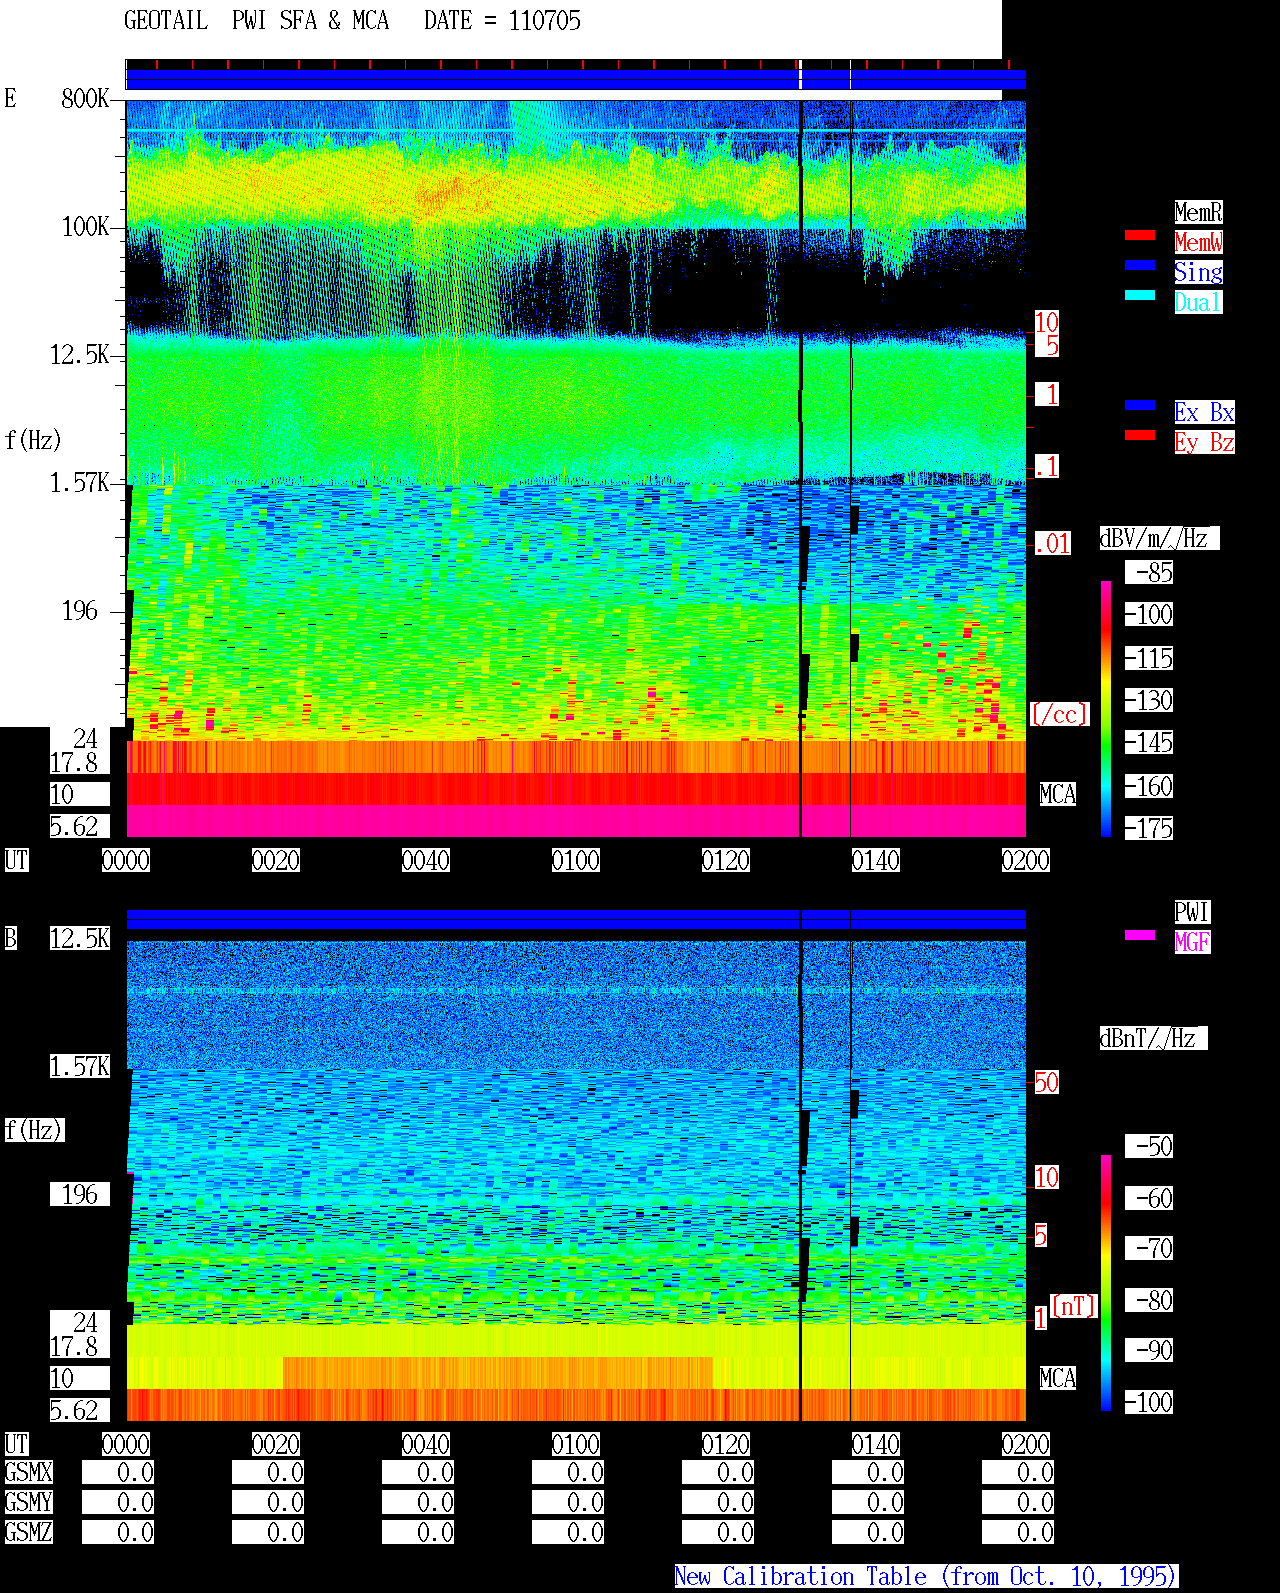This screenshot has width=1280, height=1593.
Task: Click the red [/cc] density unit label
Action: 1060,714
